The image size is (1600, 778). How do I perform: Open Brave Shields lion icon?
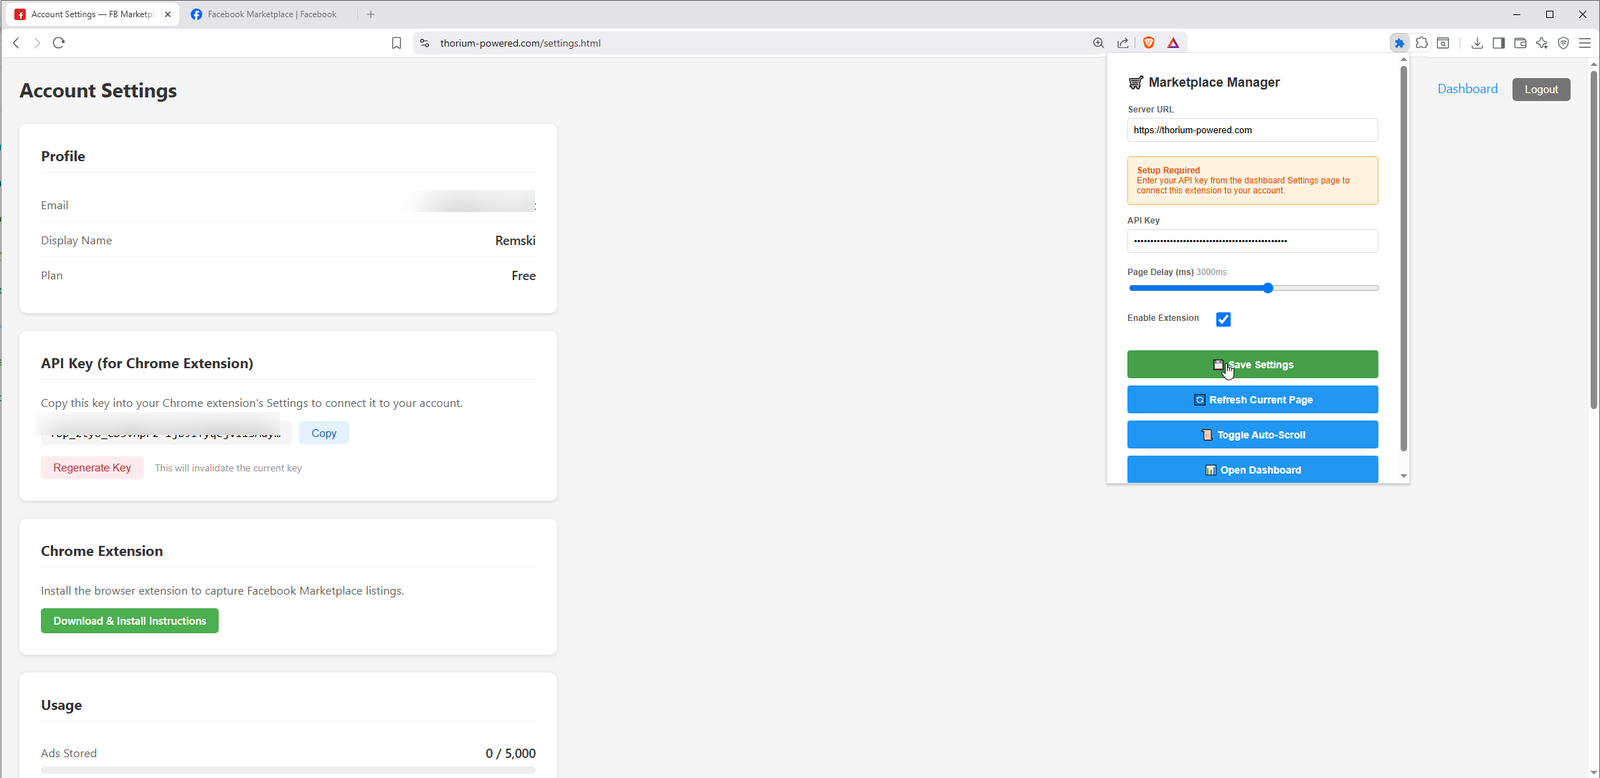point(1149,43)
